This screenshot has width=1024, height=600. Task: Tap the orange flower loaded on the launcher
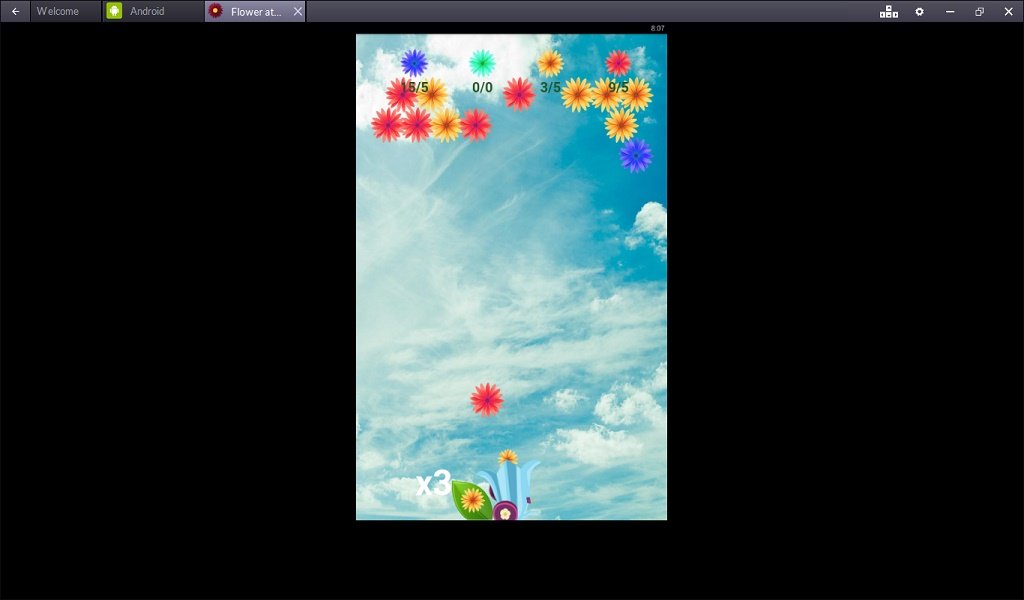coord(507,457)
